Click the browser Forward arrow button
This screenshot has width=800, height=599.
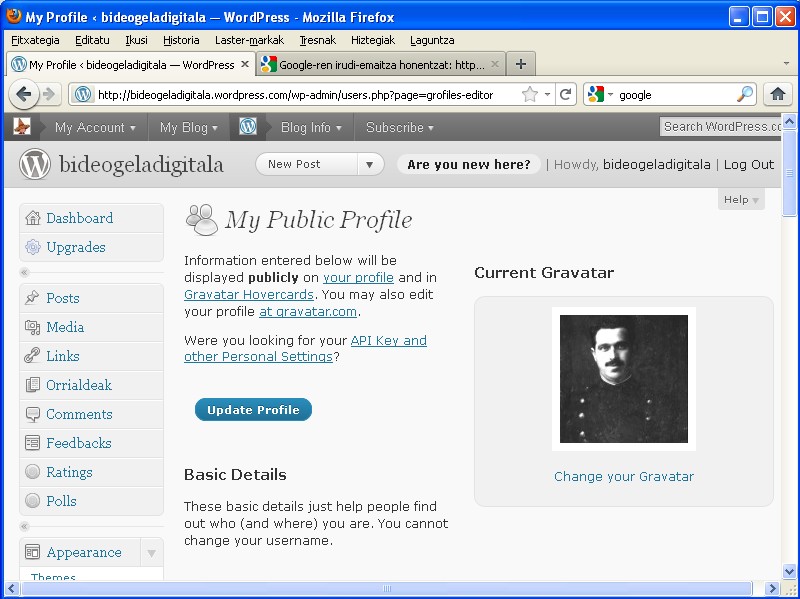pyautogui.click(x=49, y=94)
